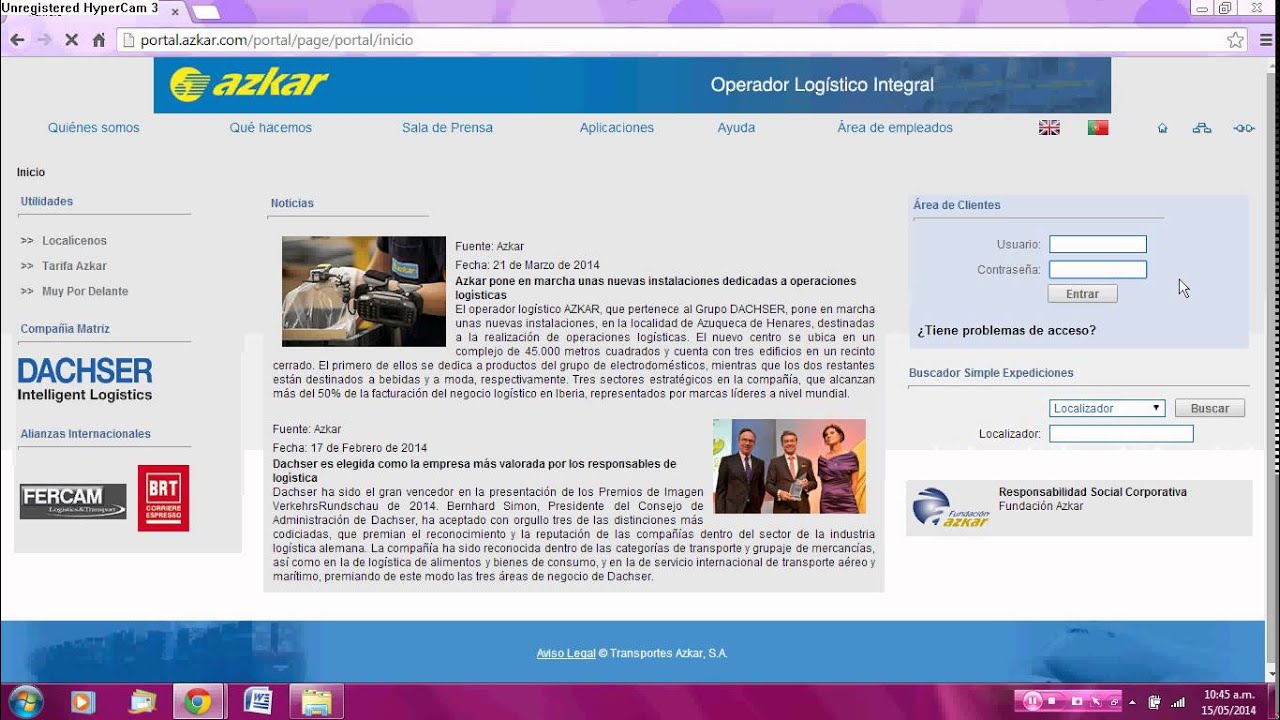Click the browser back arrow
Viewport: 1280px width, 720px height.
(17, 40)
